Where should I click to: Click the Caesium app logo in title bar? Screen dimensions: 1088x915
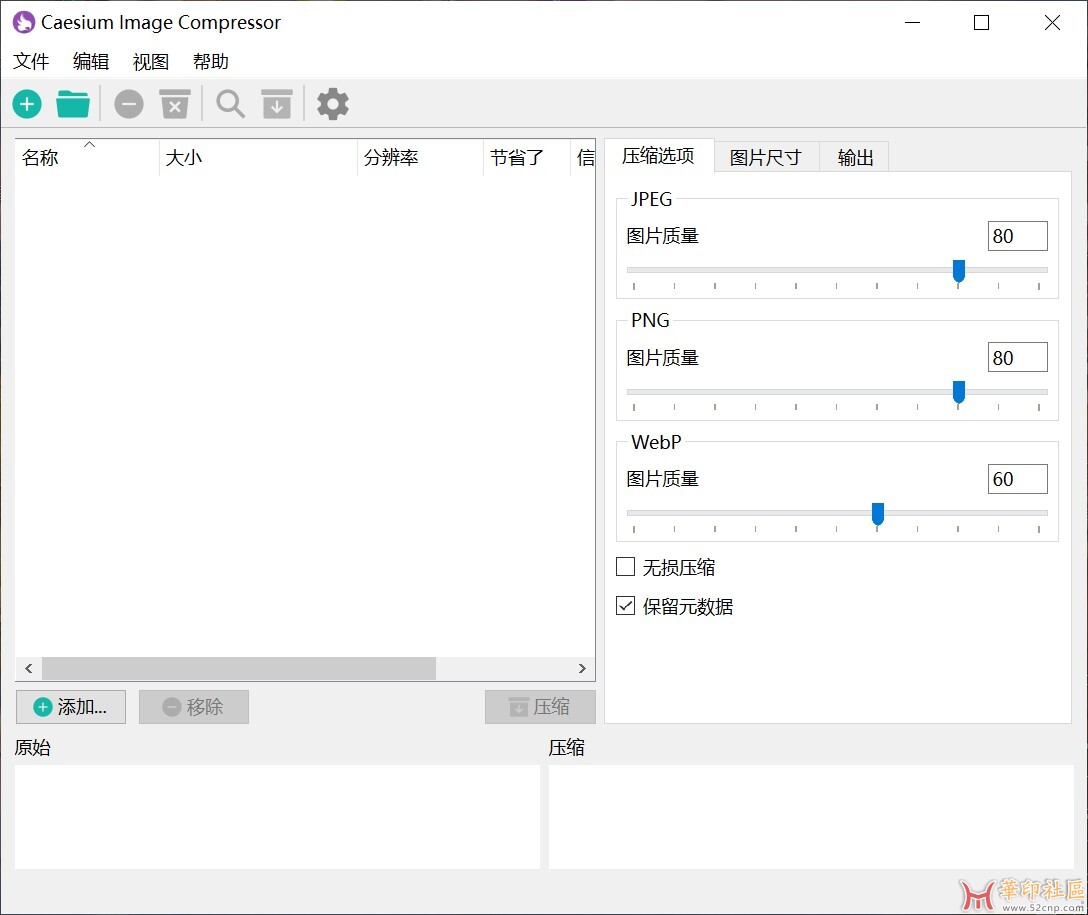click(x=24, y=22)
